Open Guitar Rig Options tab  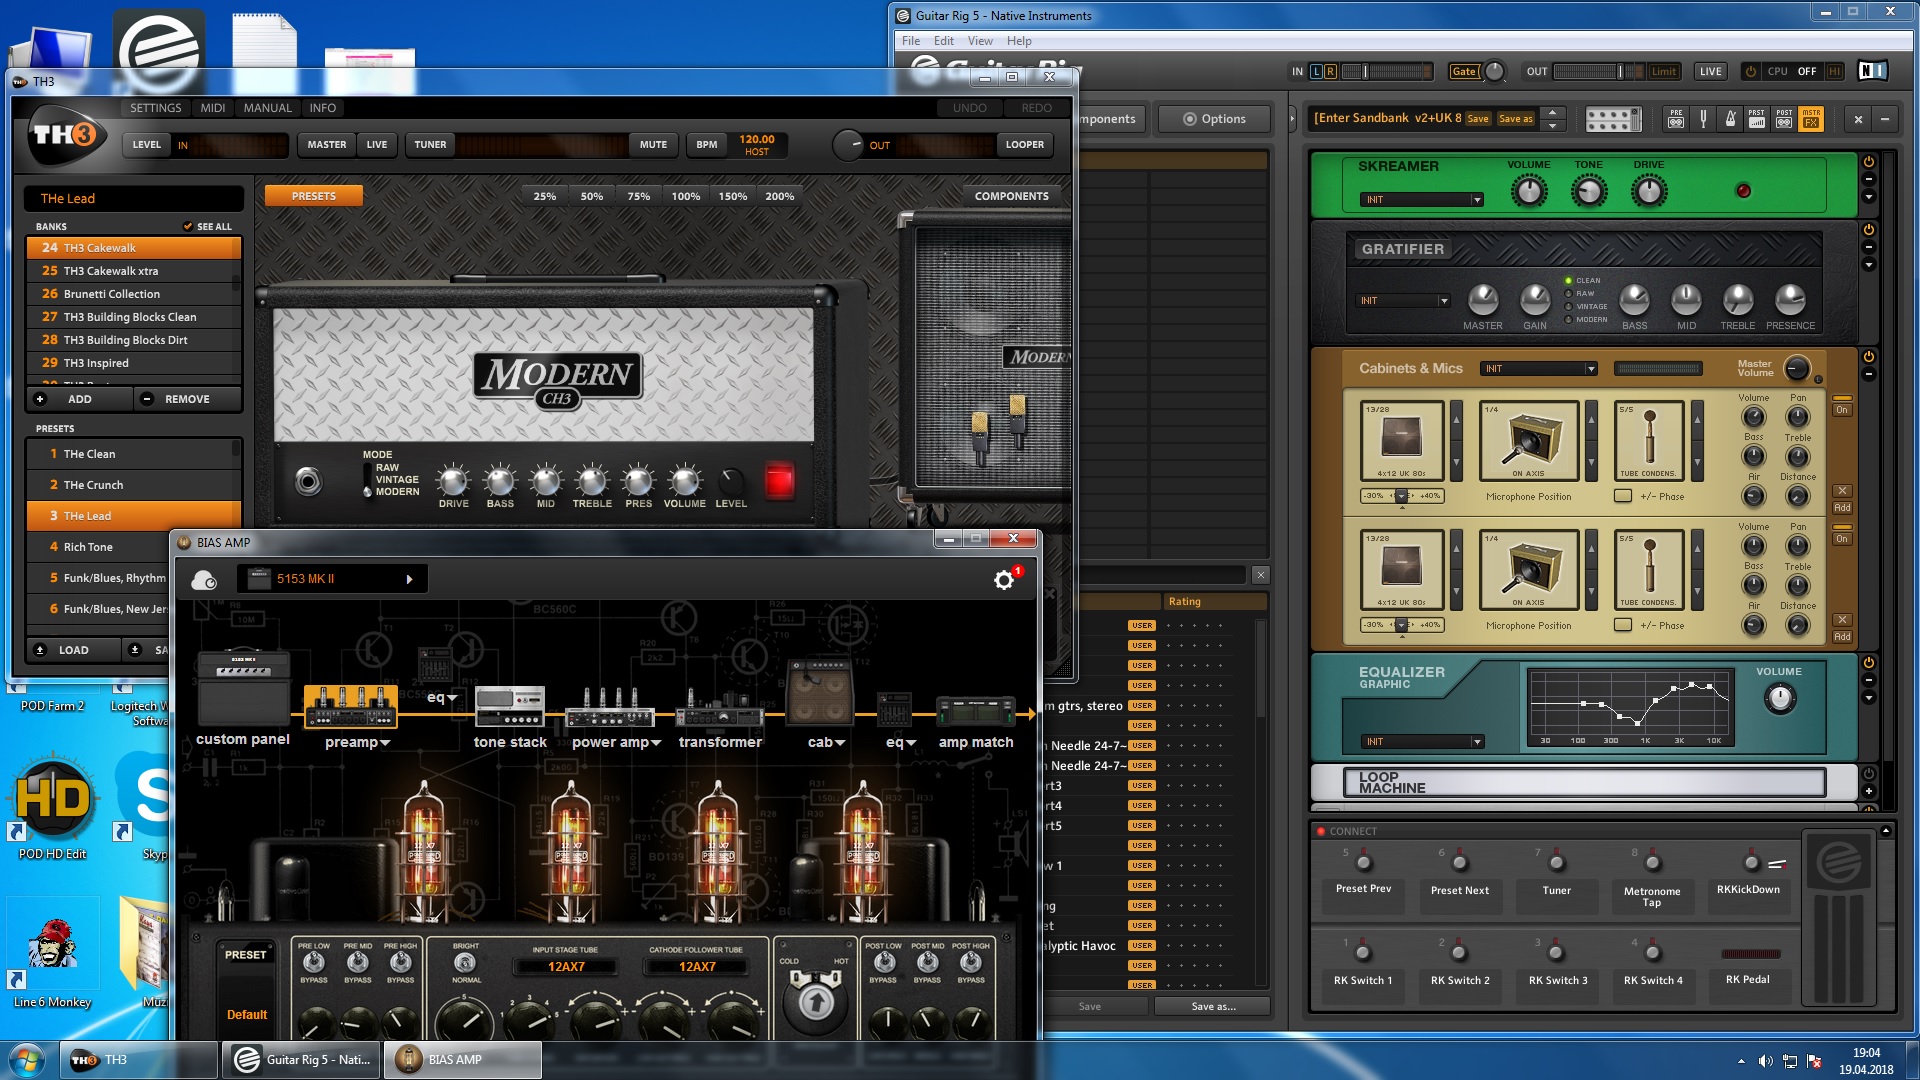1214,119
